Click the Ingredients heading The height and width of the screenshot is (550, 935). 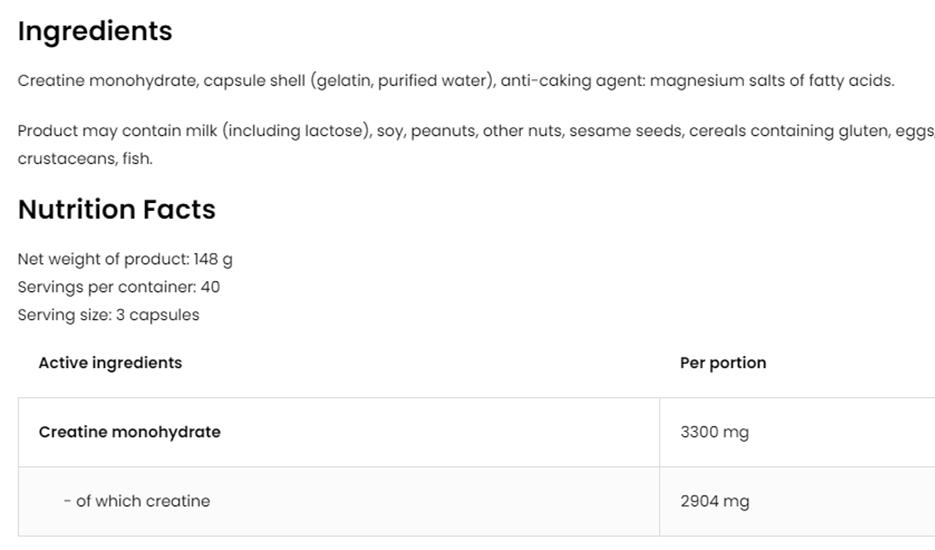[95, 31]
